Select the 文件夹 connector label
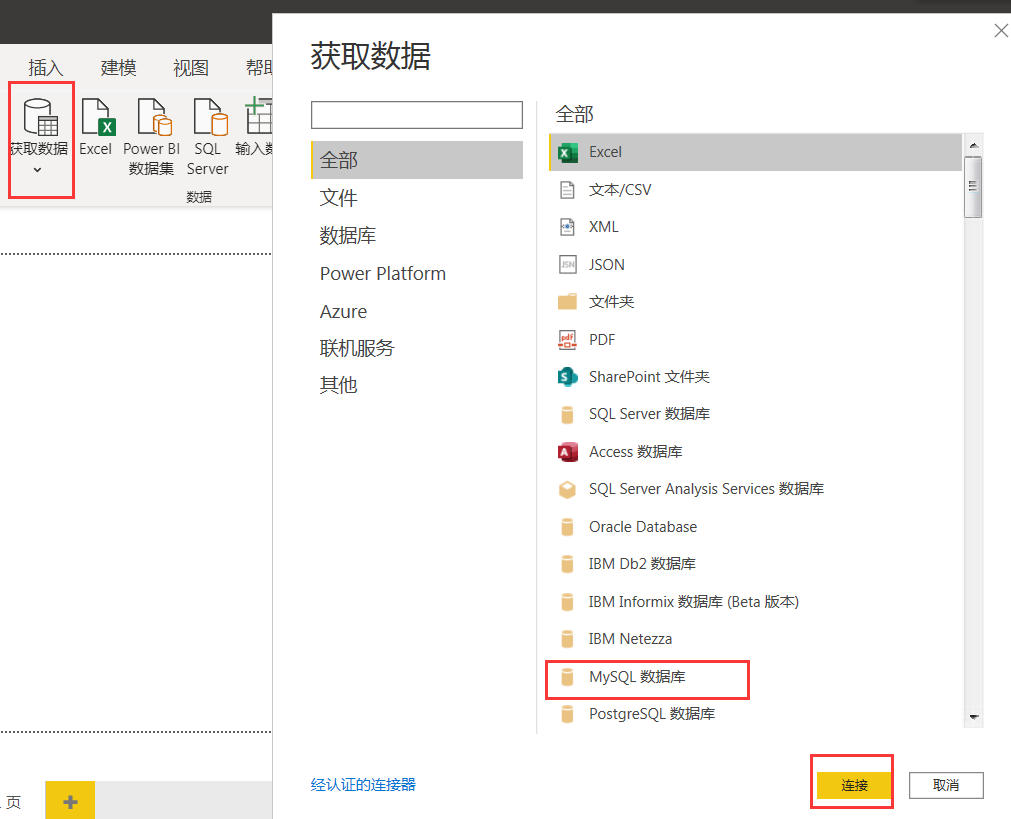This screenshot has height=819, width=1011. 611,302
